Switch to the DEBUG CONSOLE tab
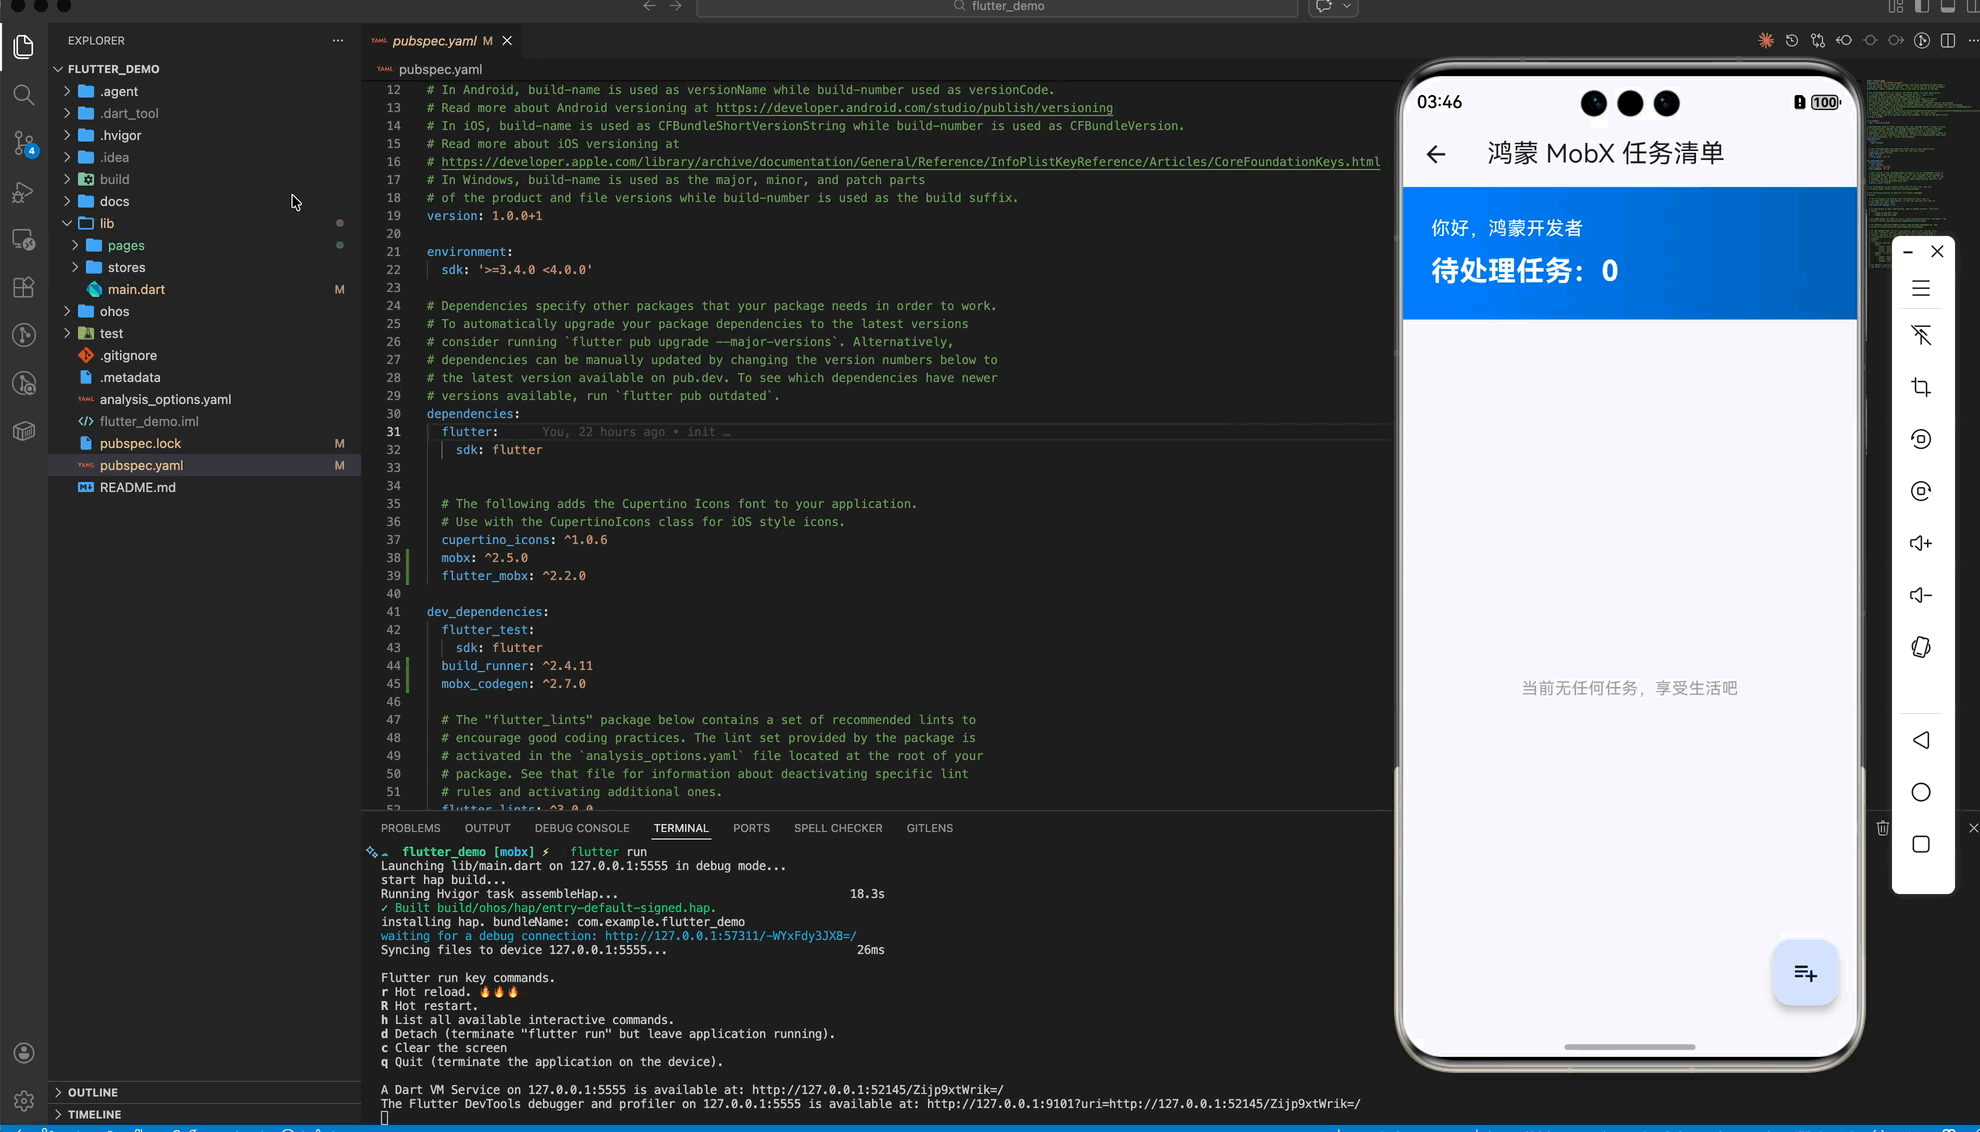Viewport: 1980px width, 1132px height. (x=581, y=828)
